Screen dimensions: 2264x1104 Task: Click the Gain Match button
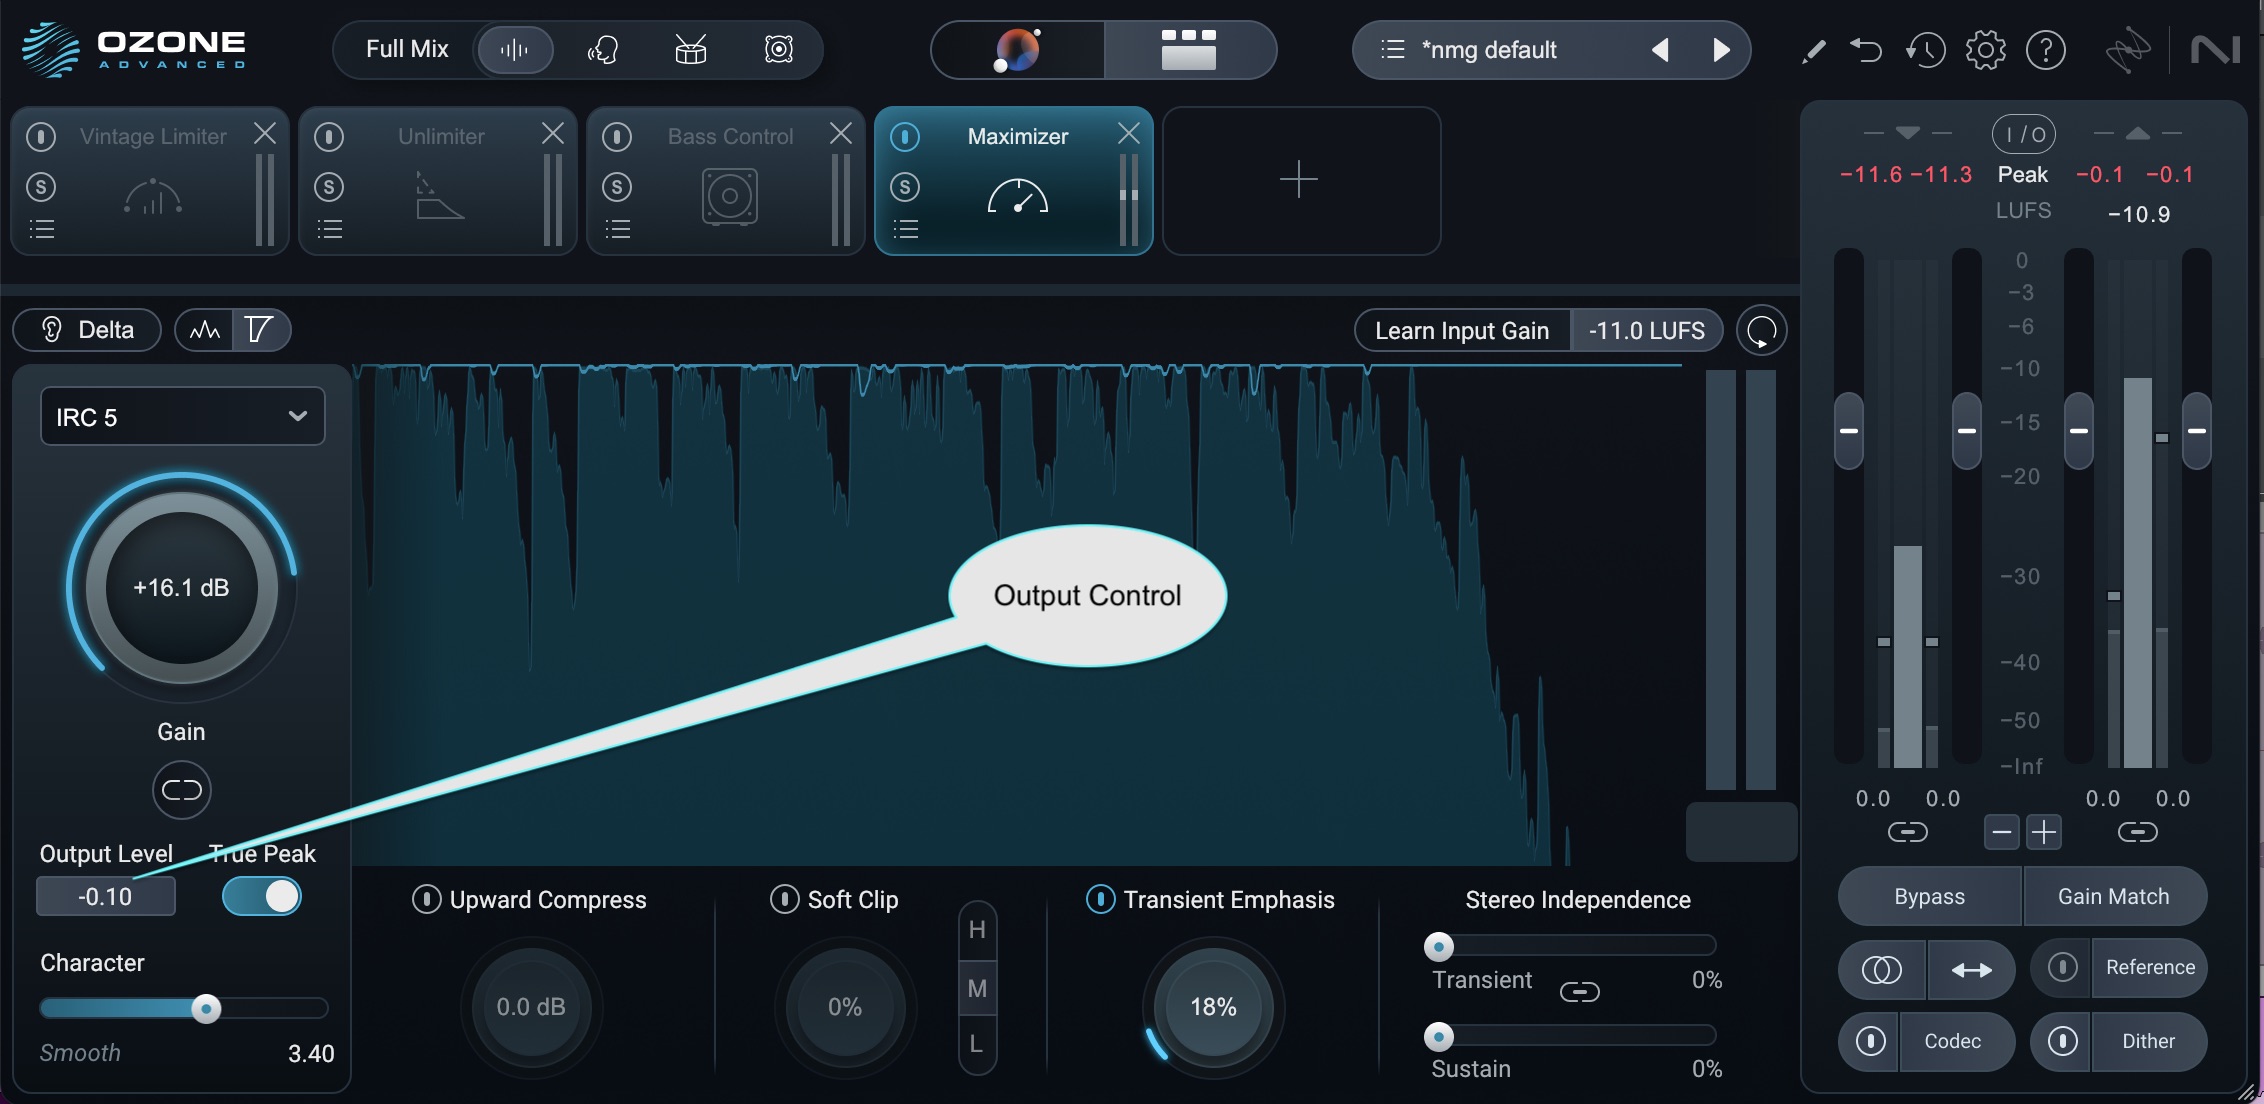2114,896
